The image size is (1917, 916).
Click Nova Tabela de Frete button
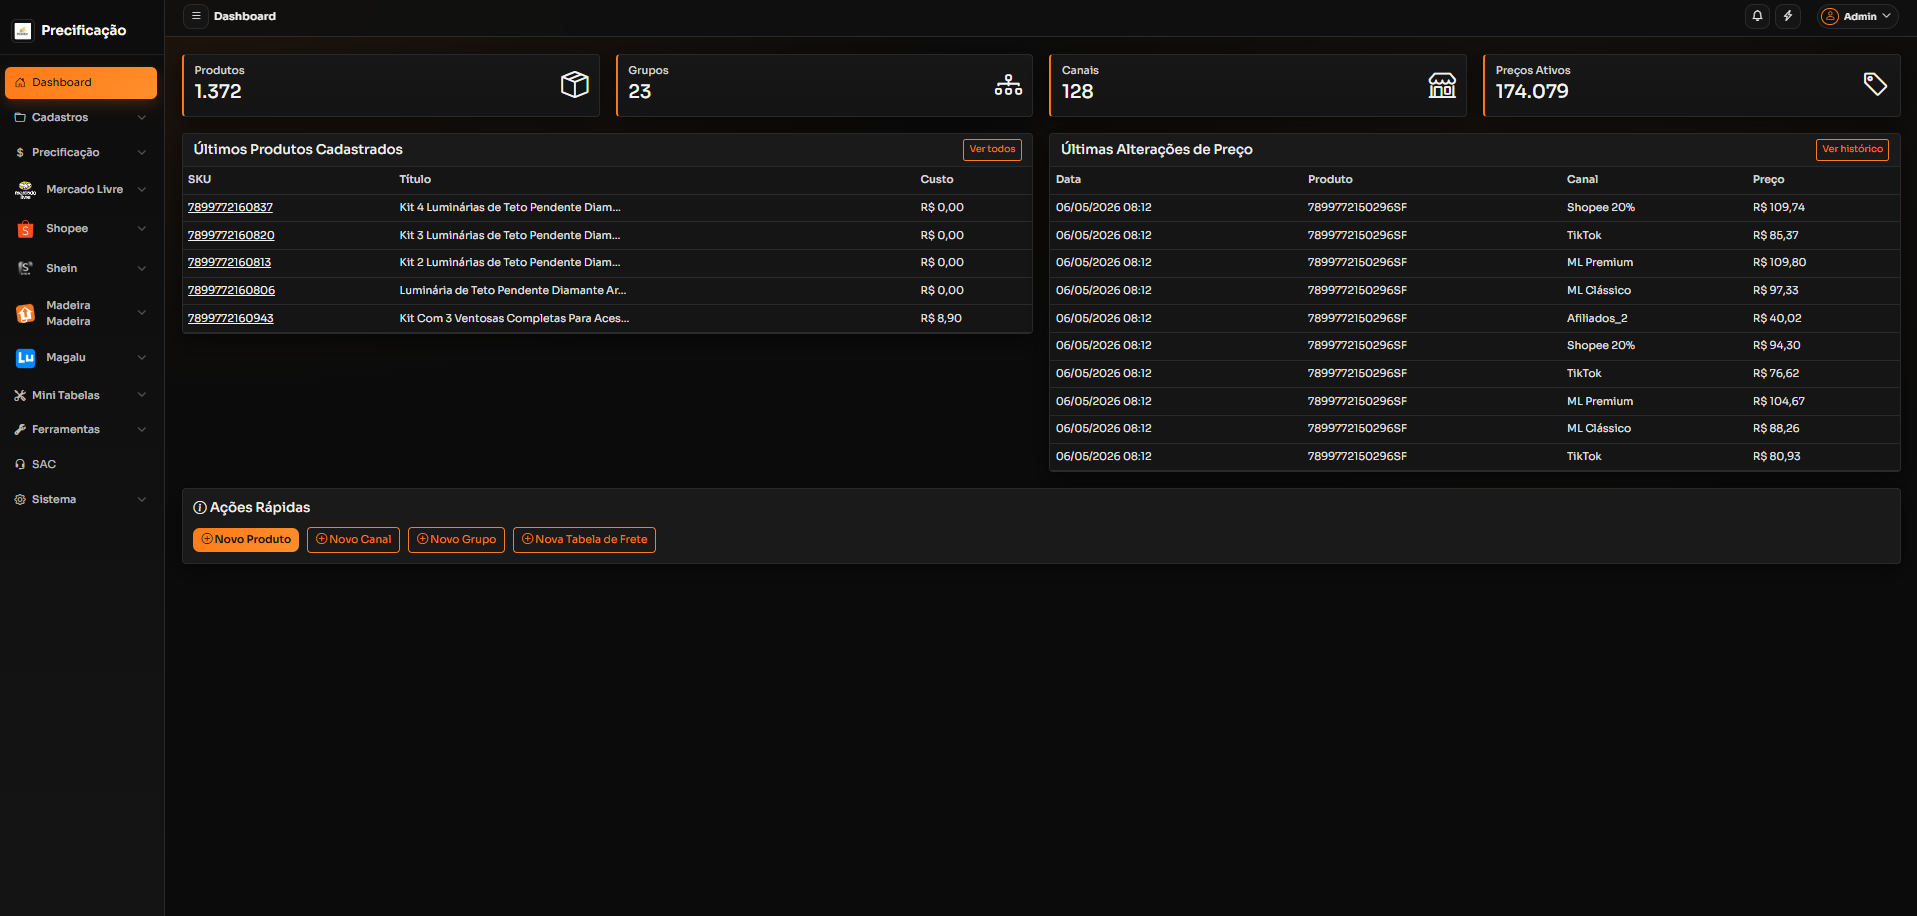(584, 540)
